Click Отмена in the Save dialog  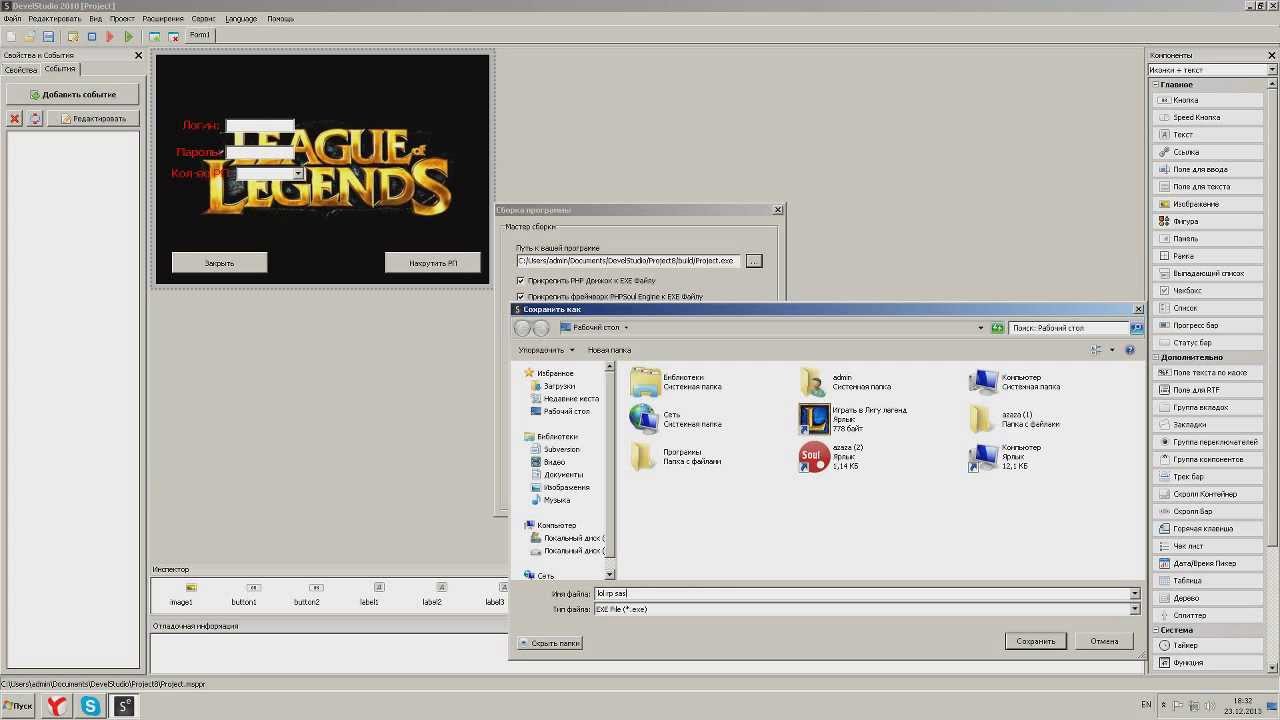point(1104,641)
